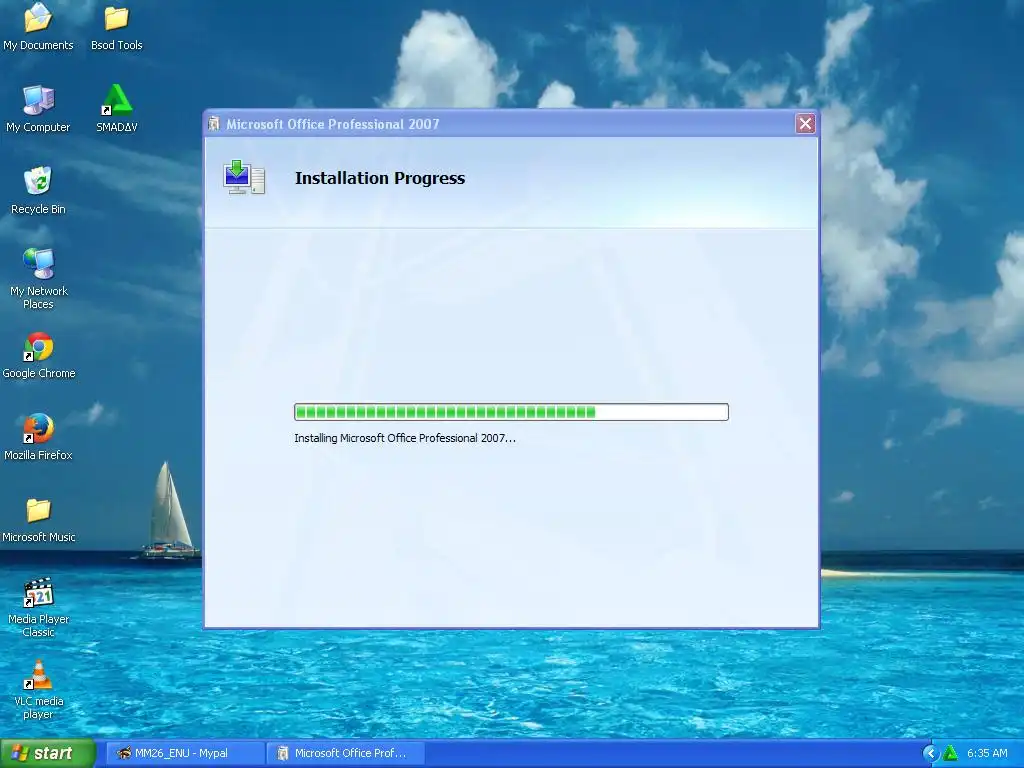The image size is (1024, 768).
Task: Click the SMADAV tray icon
Action: (x=950, y=753)
